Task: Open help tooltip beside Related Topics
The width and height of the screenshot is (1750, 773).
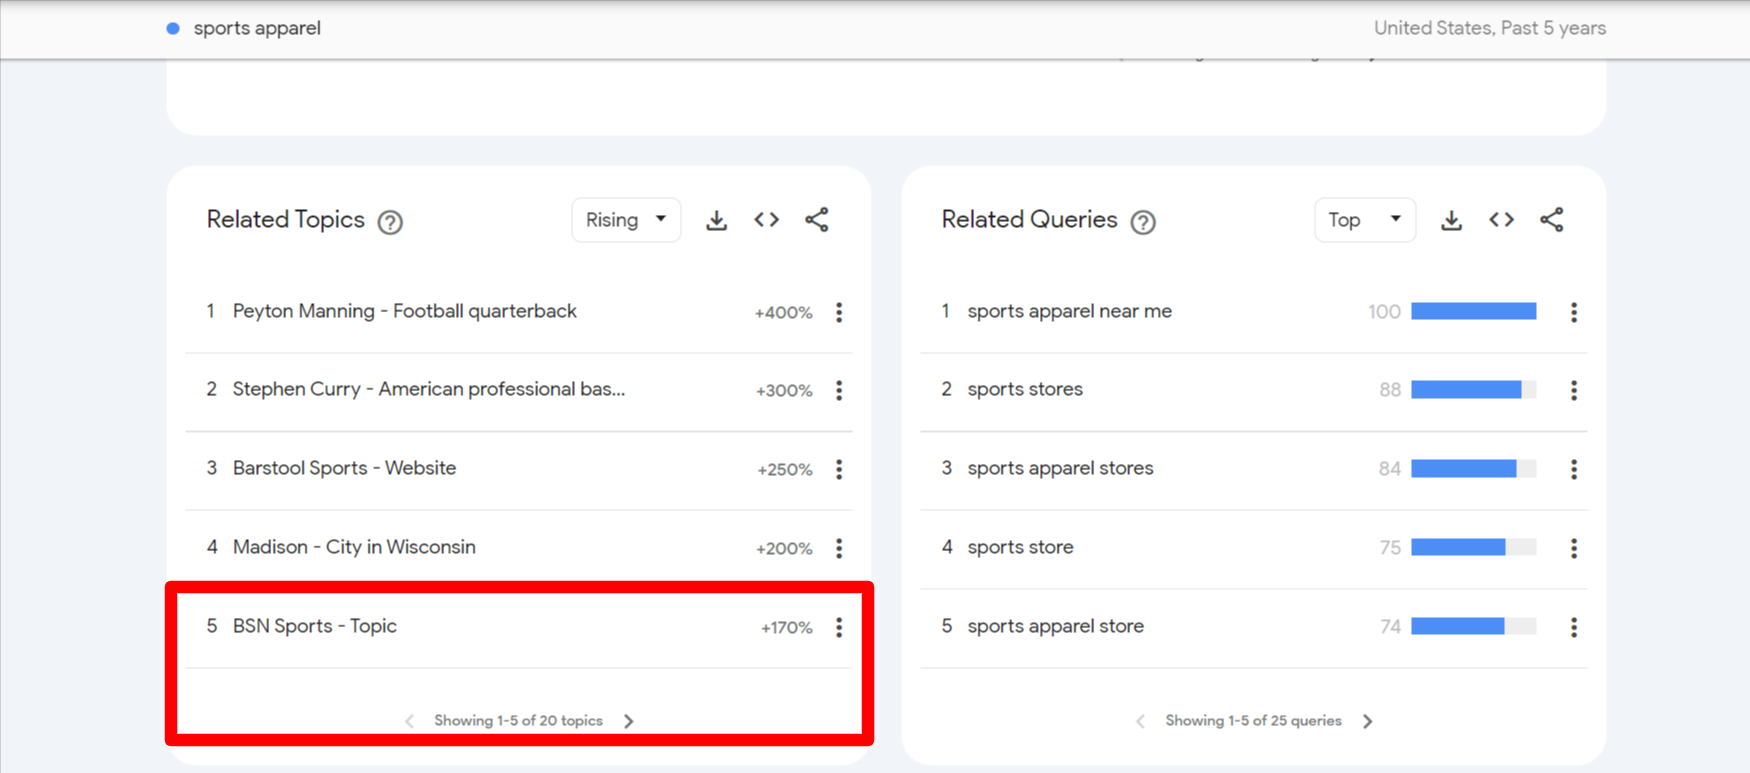Action: click(390, 222)
